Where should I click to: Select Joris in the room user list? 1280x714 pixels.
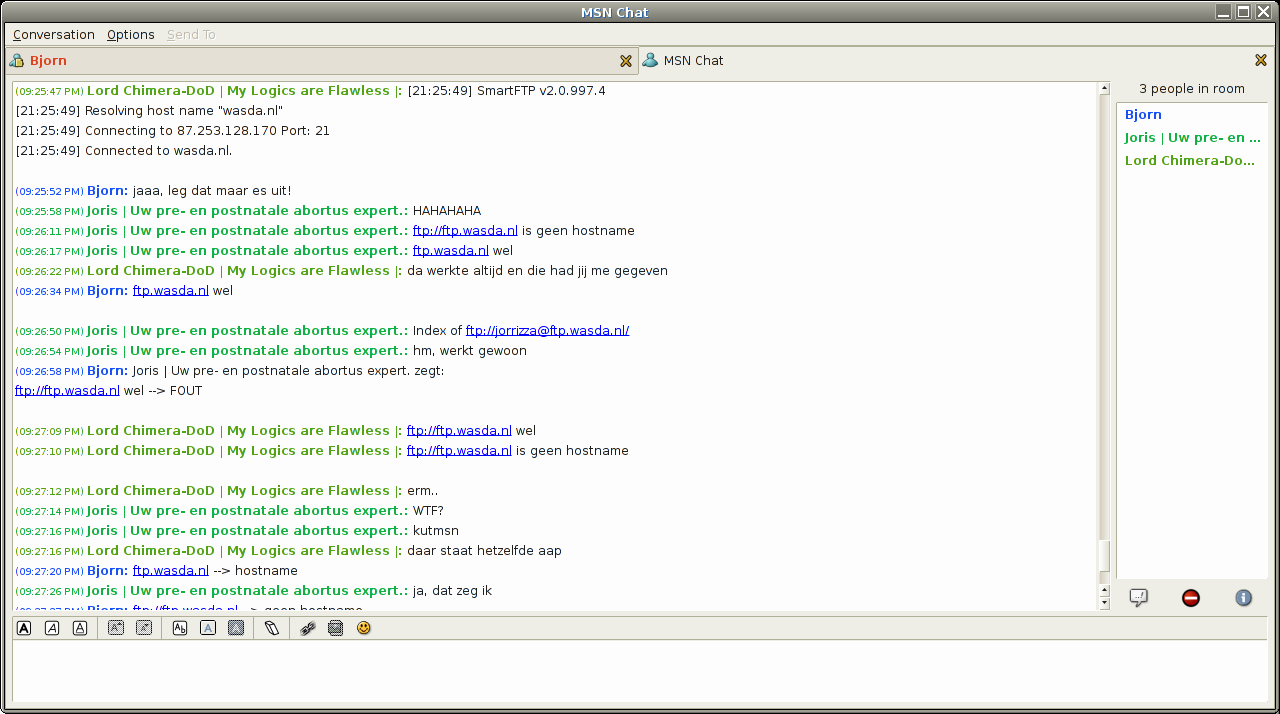[x=1192, y=138]
